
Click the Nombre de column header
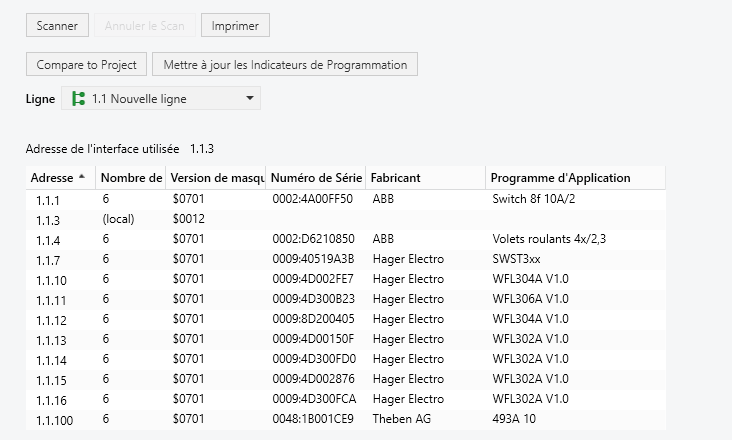click(131, 178)
